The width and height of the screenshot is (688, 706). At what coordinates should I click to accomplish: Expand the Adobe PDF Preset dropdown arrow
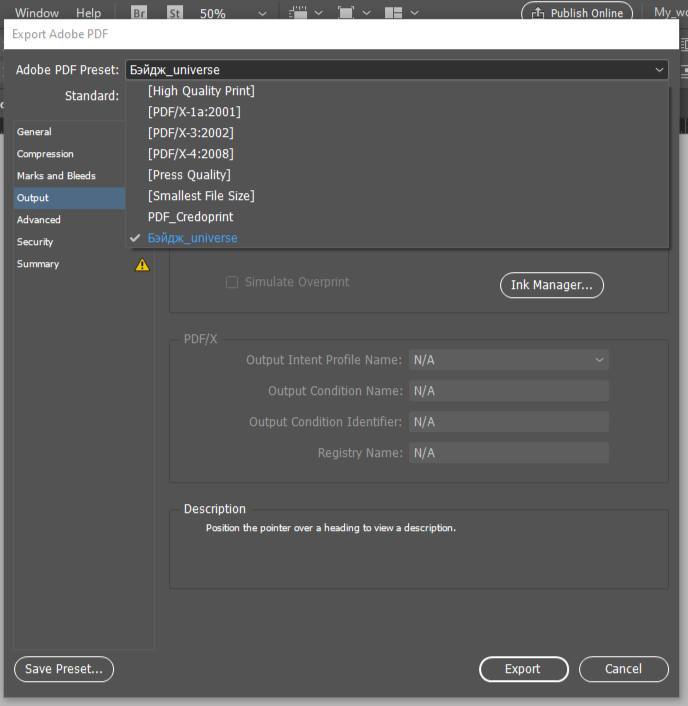[659, 70]
